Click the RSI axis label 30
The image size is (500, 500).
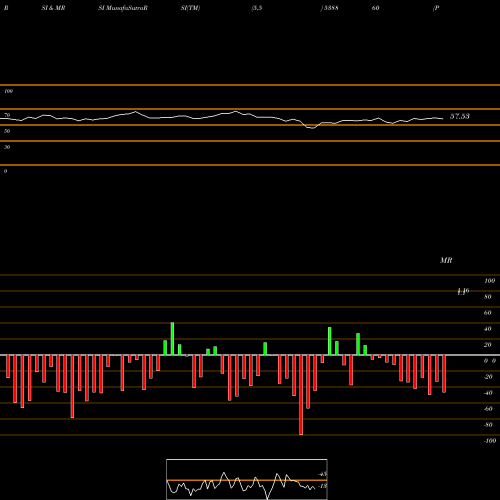click(x=7, y=147)
